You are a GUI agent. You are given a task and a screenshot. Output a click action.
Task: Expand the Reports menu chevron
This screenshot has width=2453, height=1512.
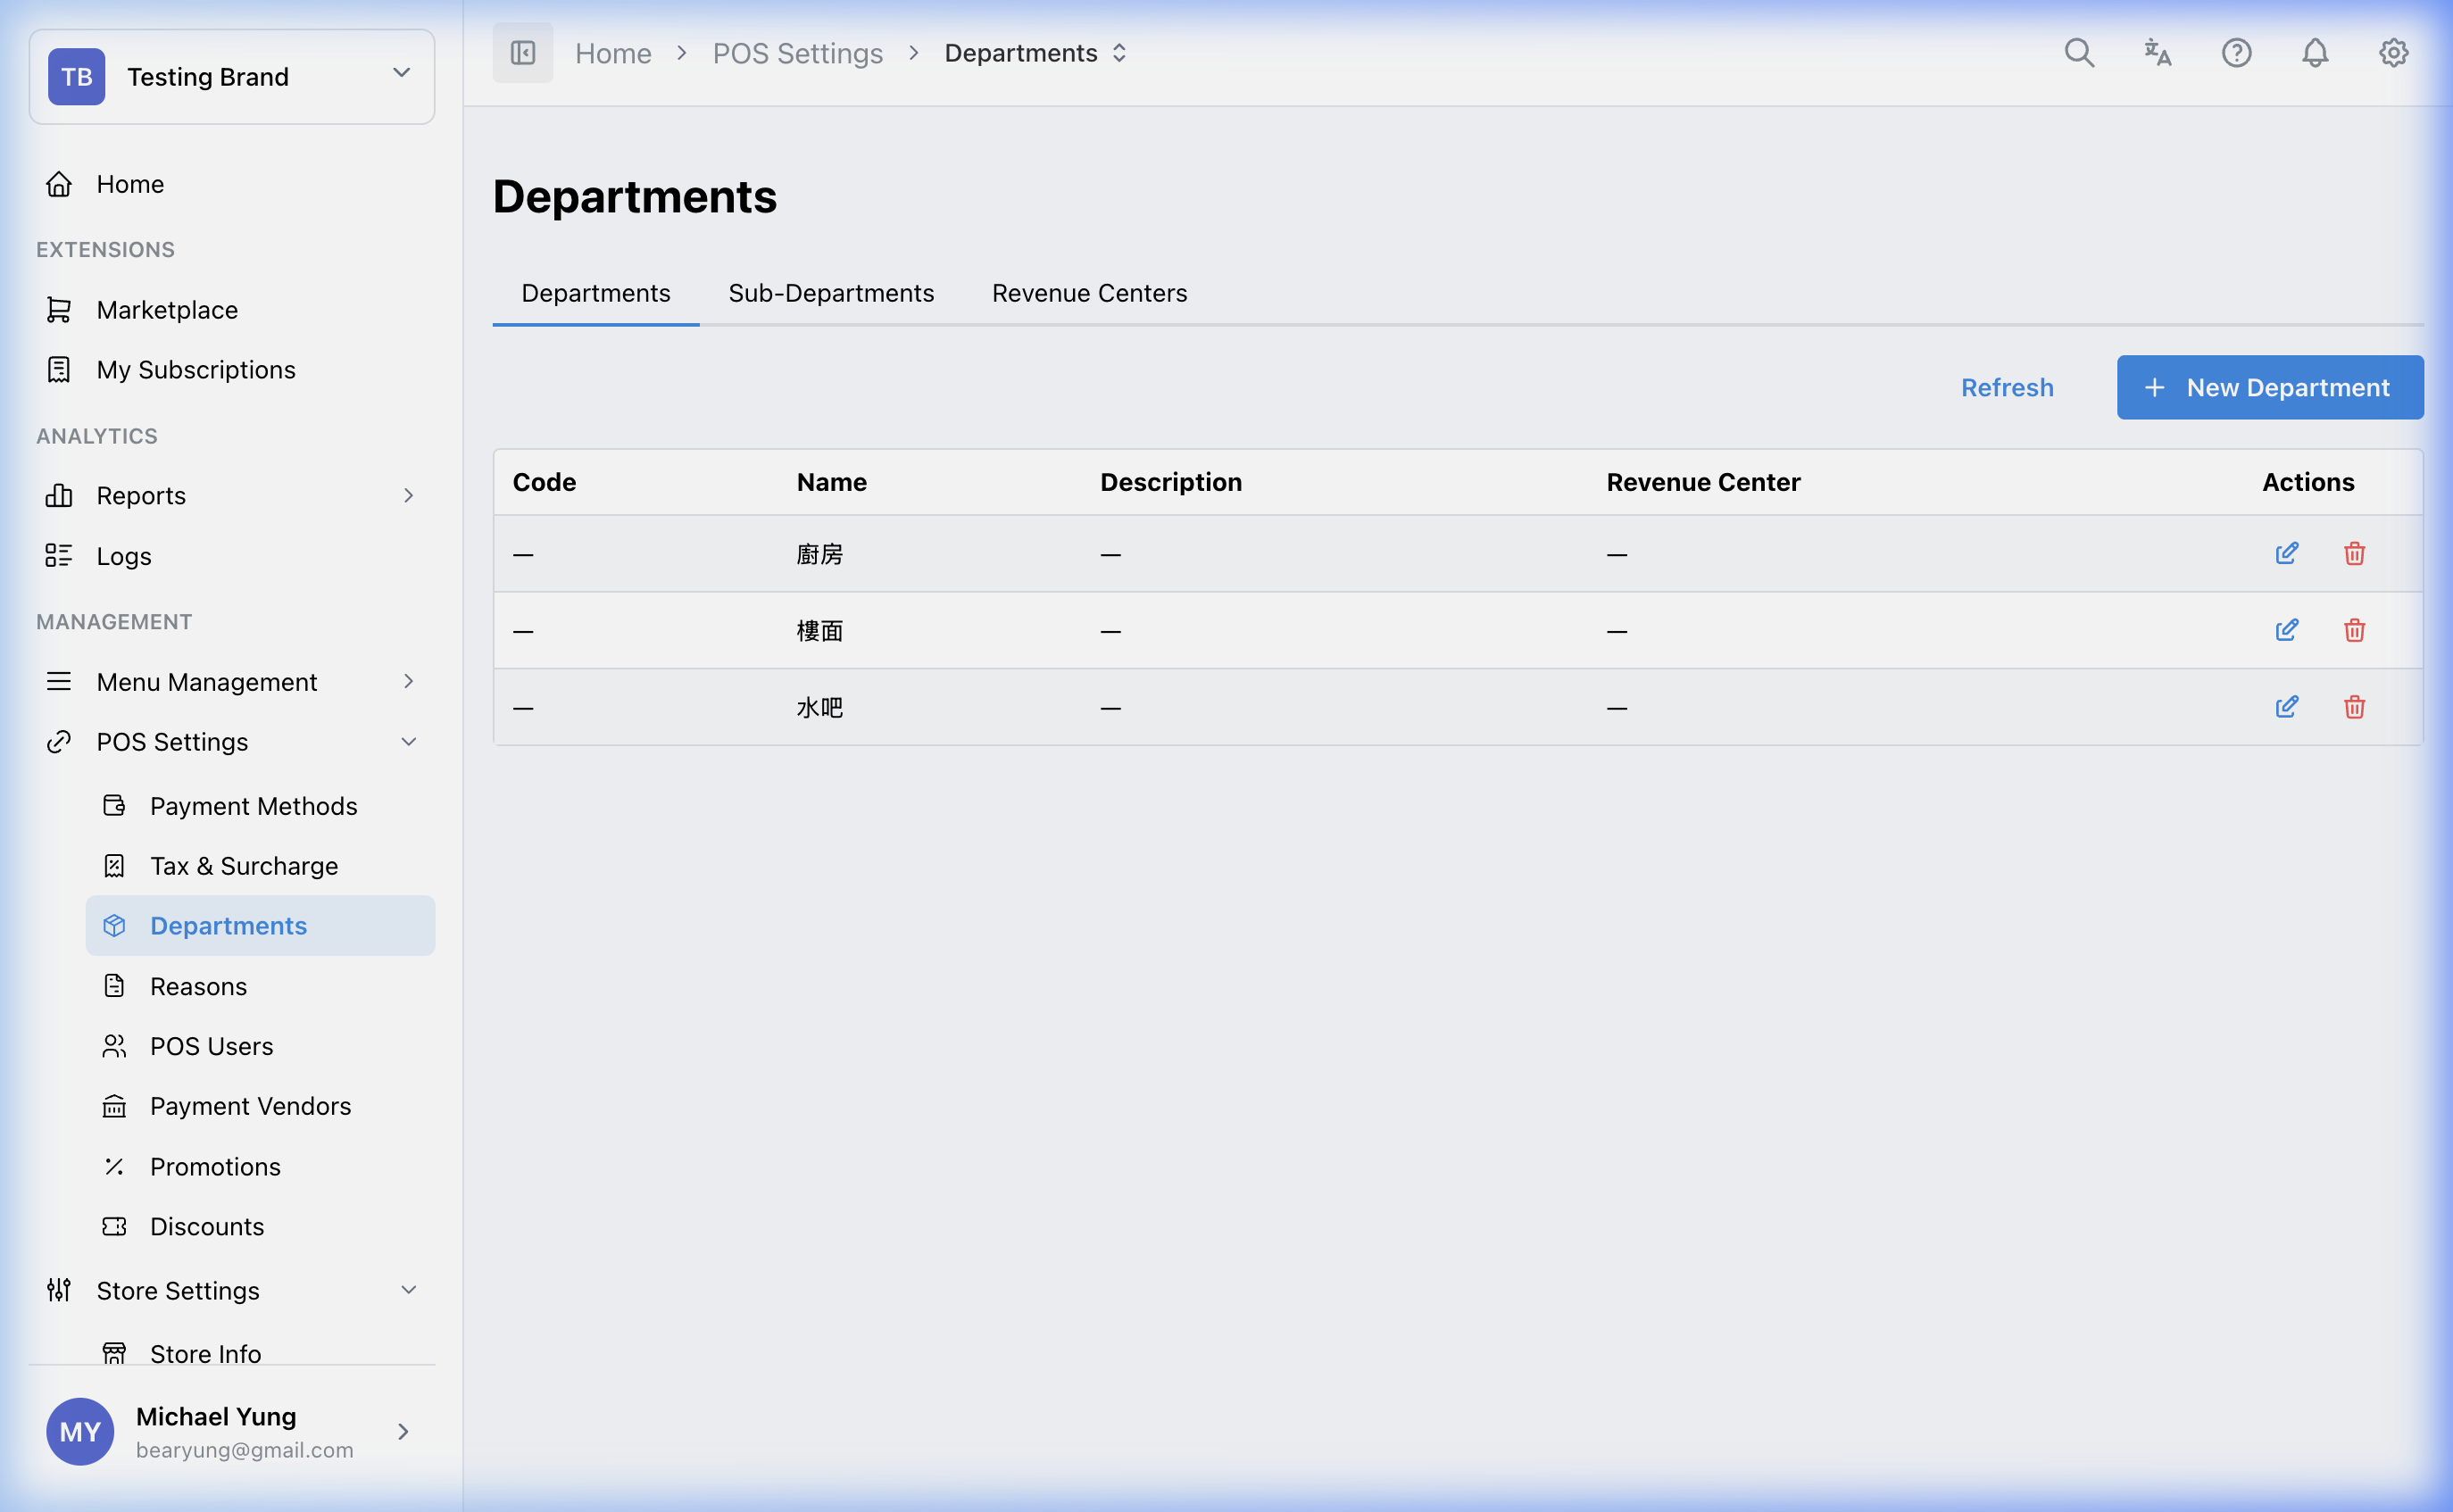pos(408,496)
